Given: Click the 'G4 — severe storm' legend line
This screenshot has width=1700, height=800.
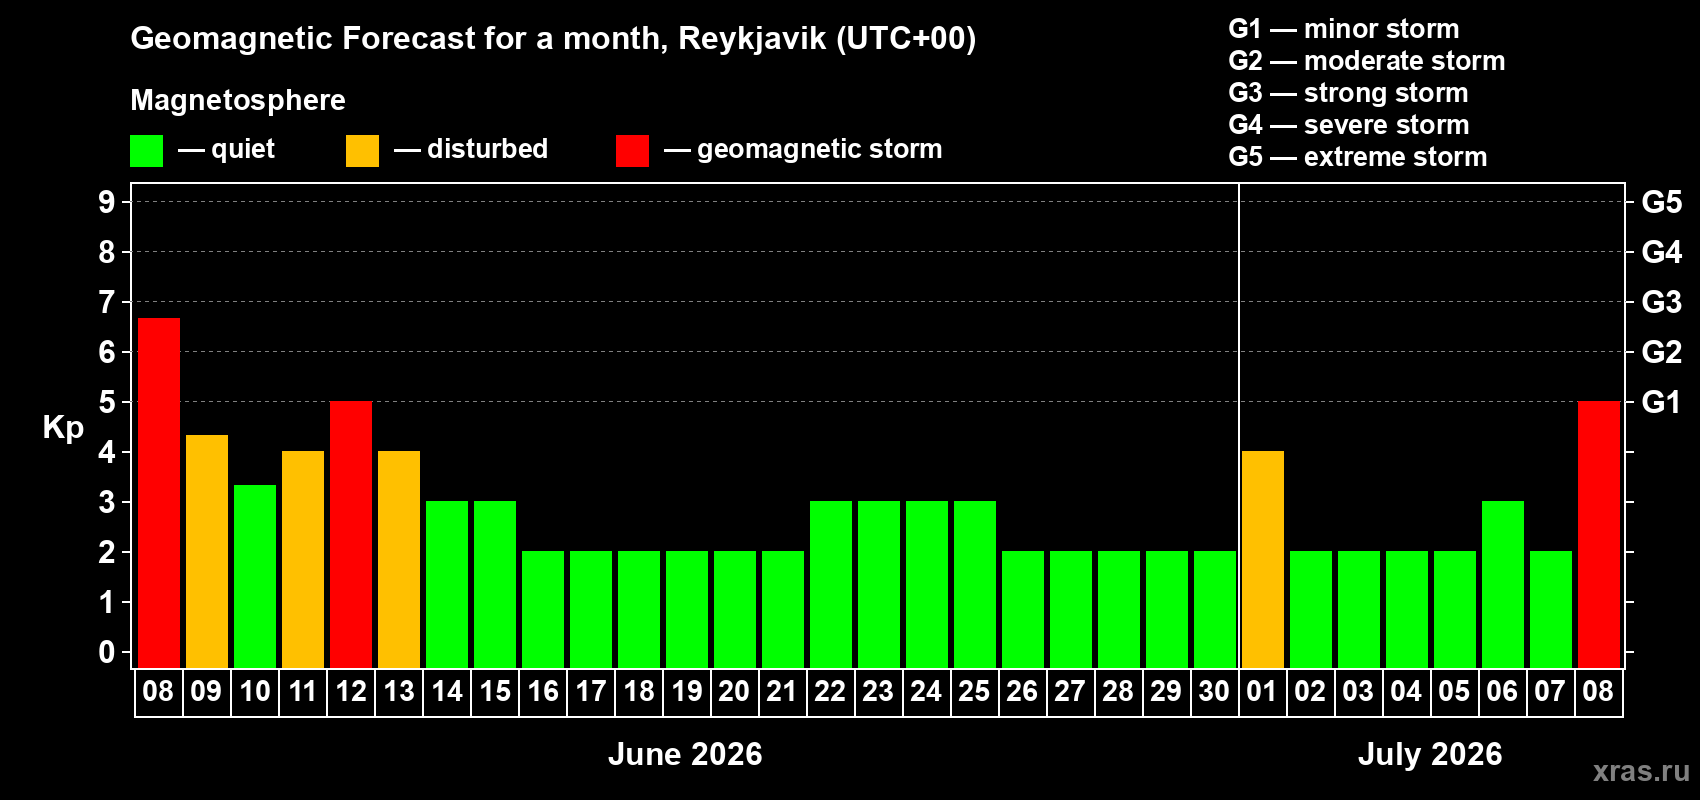Looking at the screenshot, I should 1349,125.
